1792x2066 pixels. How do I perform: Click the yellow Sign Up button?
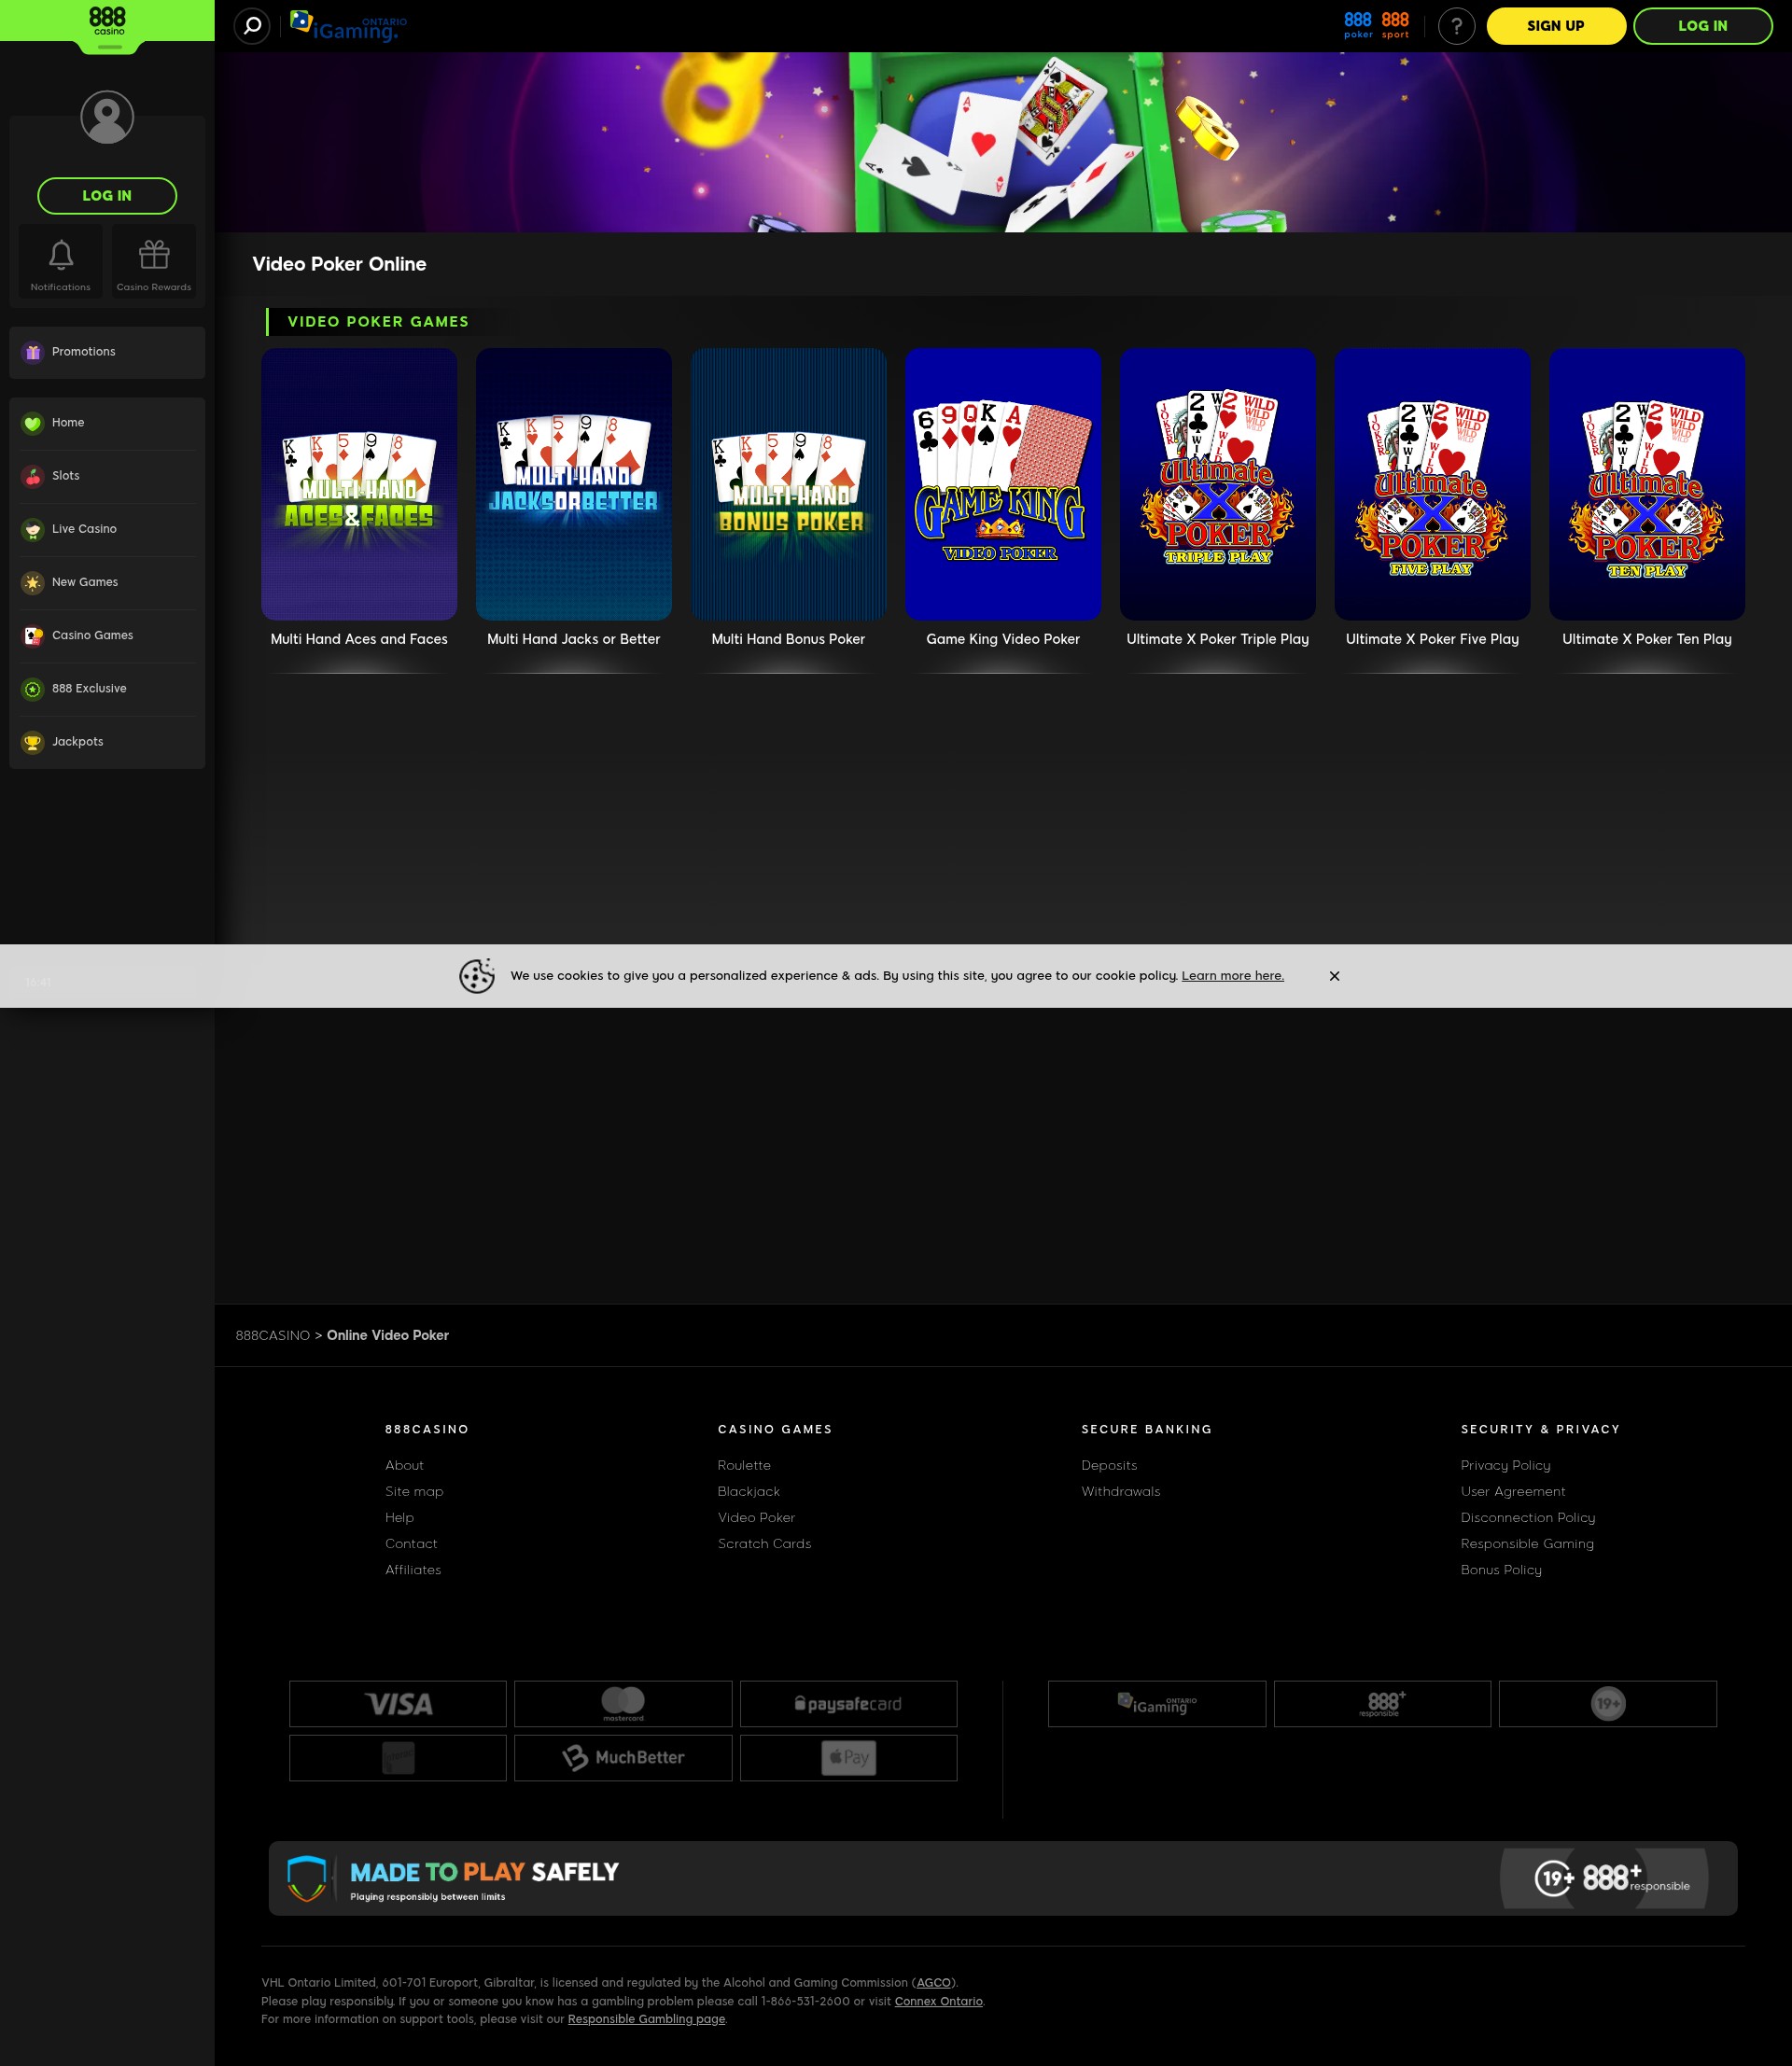tap(1556, 26)
